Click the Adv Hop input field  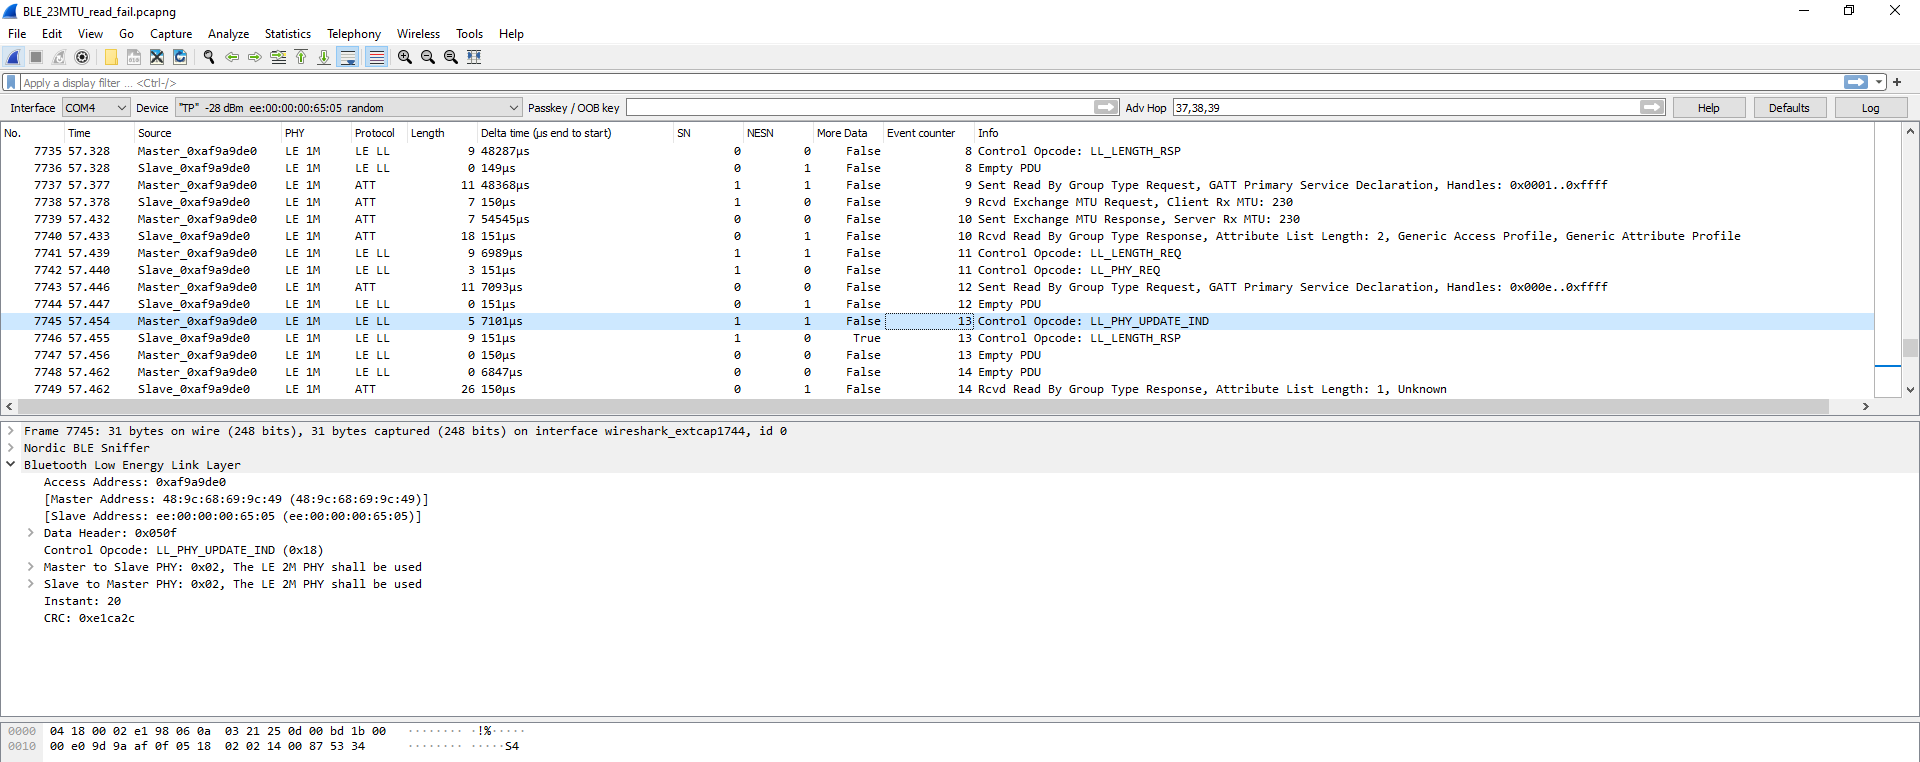(x=1406, y=108)
